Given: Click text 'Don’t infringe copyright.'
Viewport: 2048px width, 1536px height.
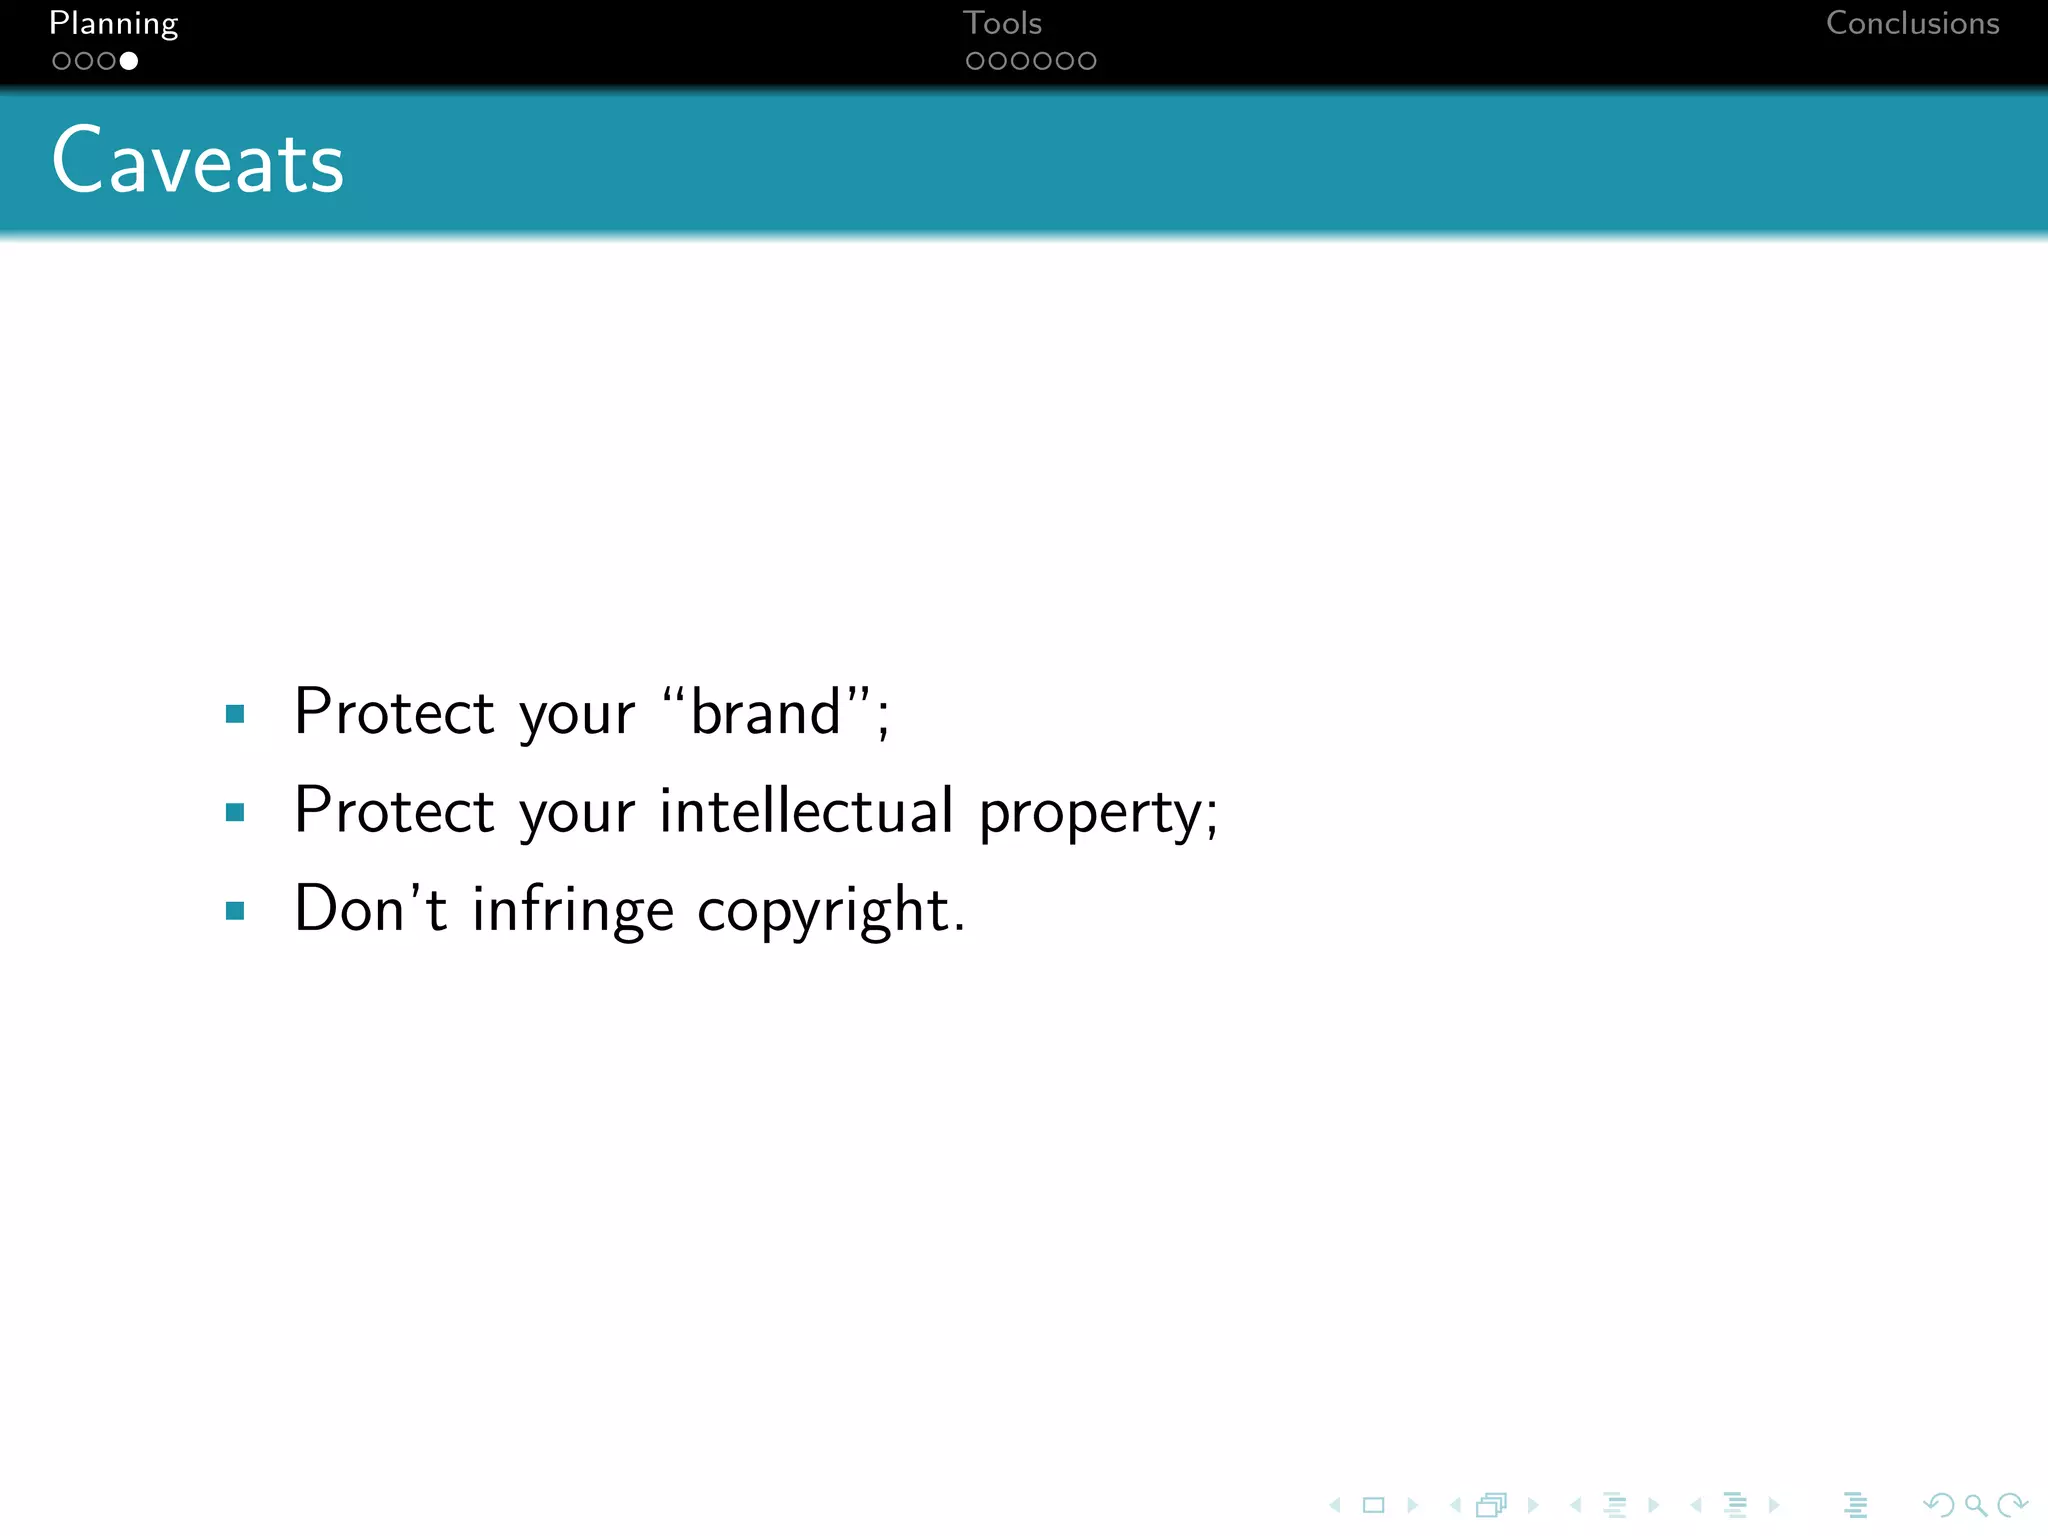Looking at the screenshot, I should [x=630, y=909].
